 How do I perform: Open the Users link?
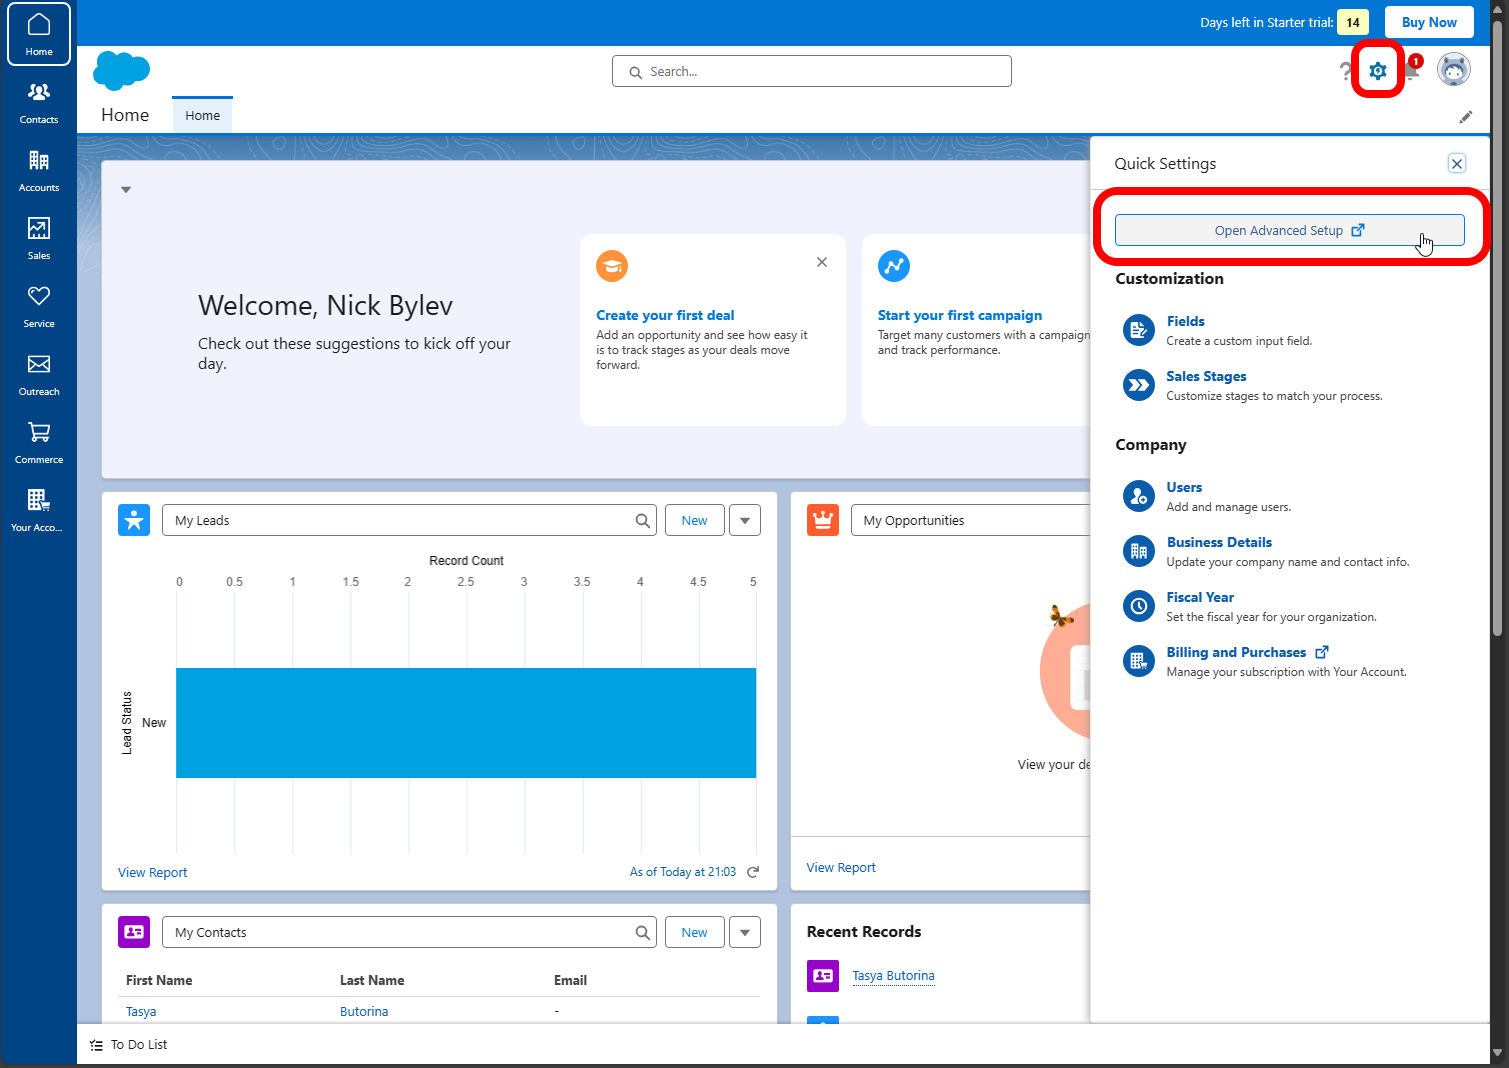point(1184,487)
